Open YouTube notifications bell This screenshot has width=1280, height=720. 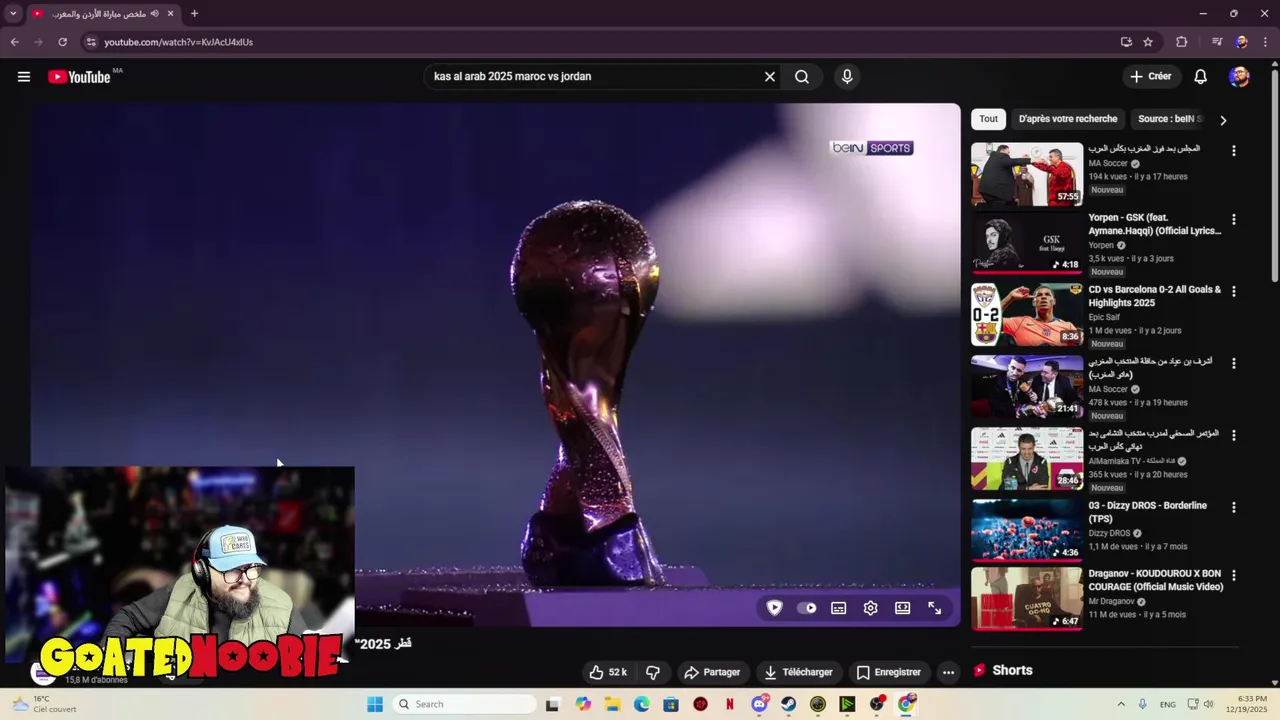[x=1201, y=77]
